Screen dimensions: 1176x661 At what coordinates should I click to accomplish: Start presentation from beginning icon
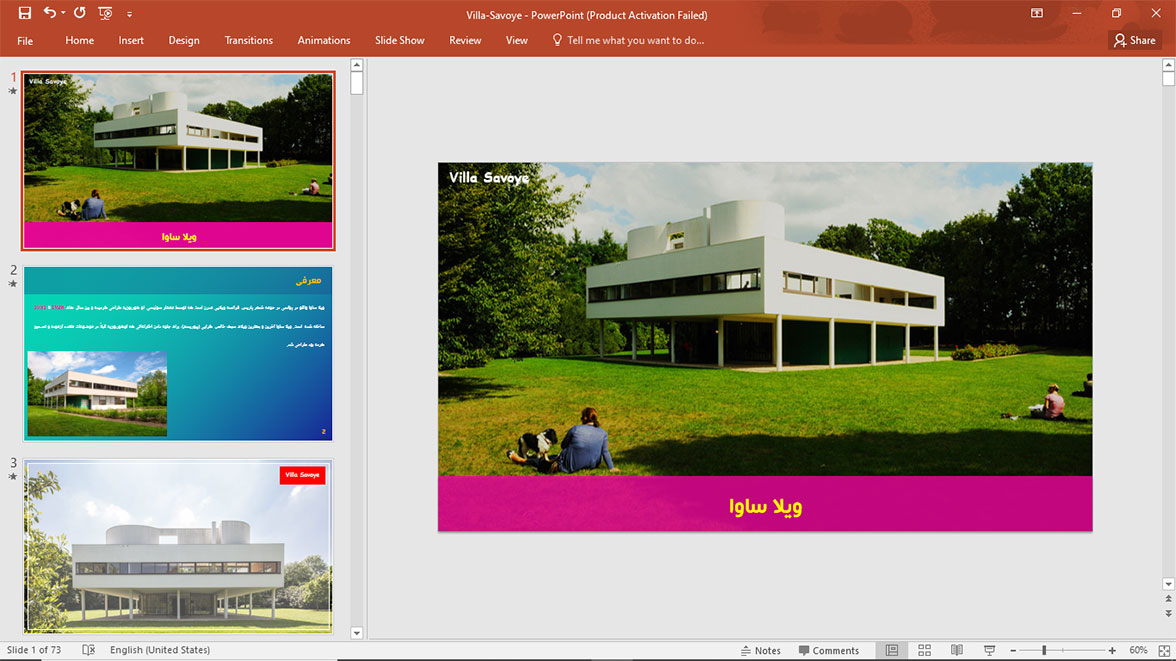(x=105, y=14)
